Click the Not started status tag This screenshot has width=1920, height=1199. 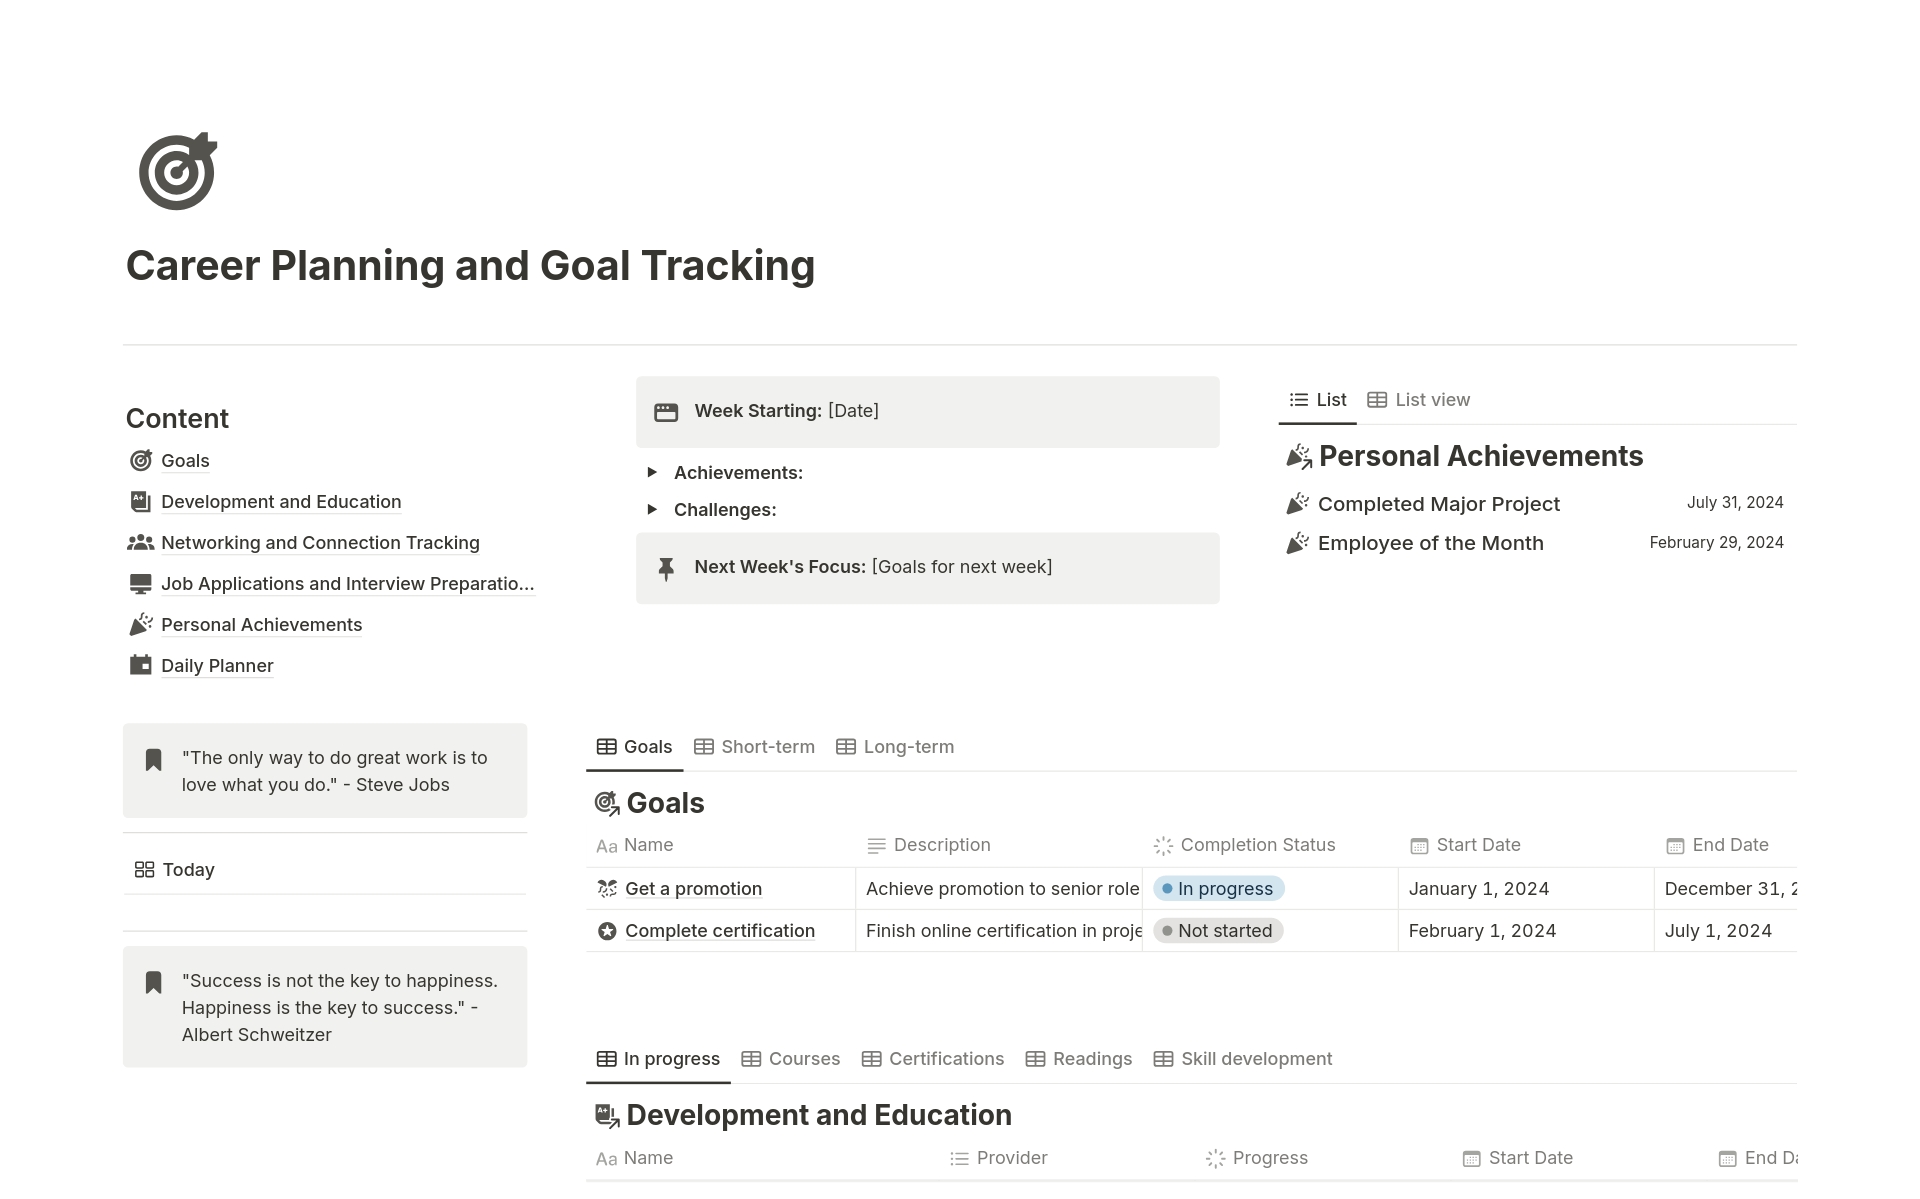pyautogui.click(x=1218, y=931)
